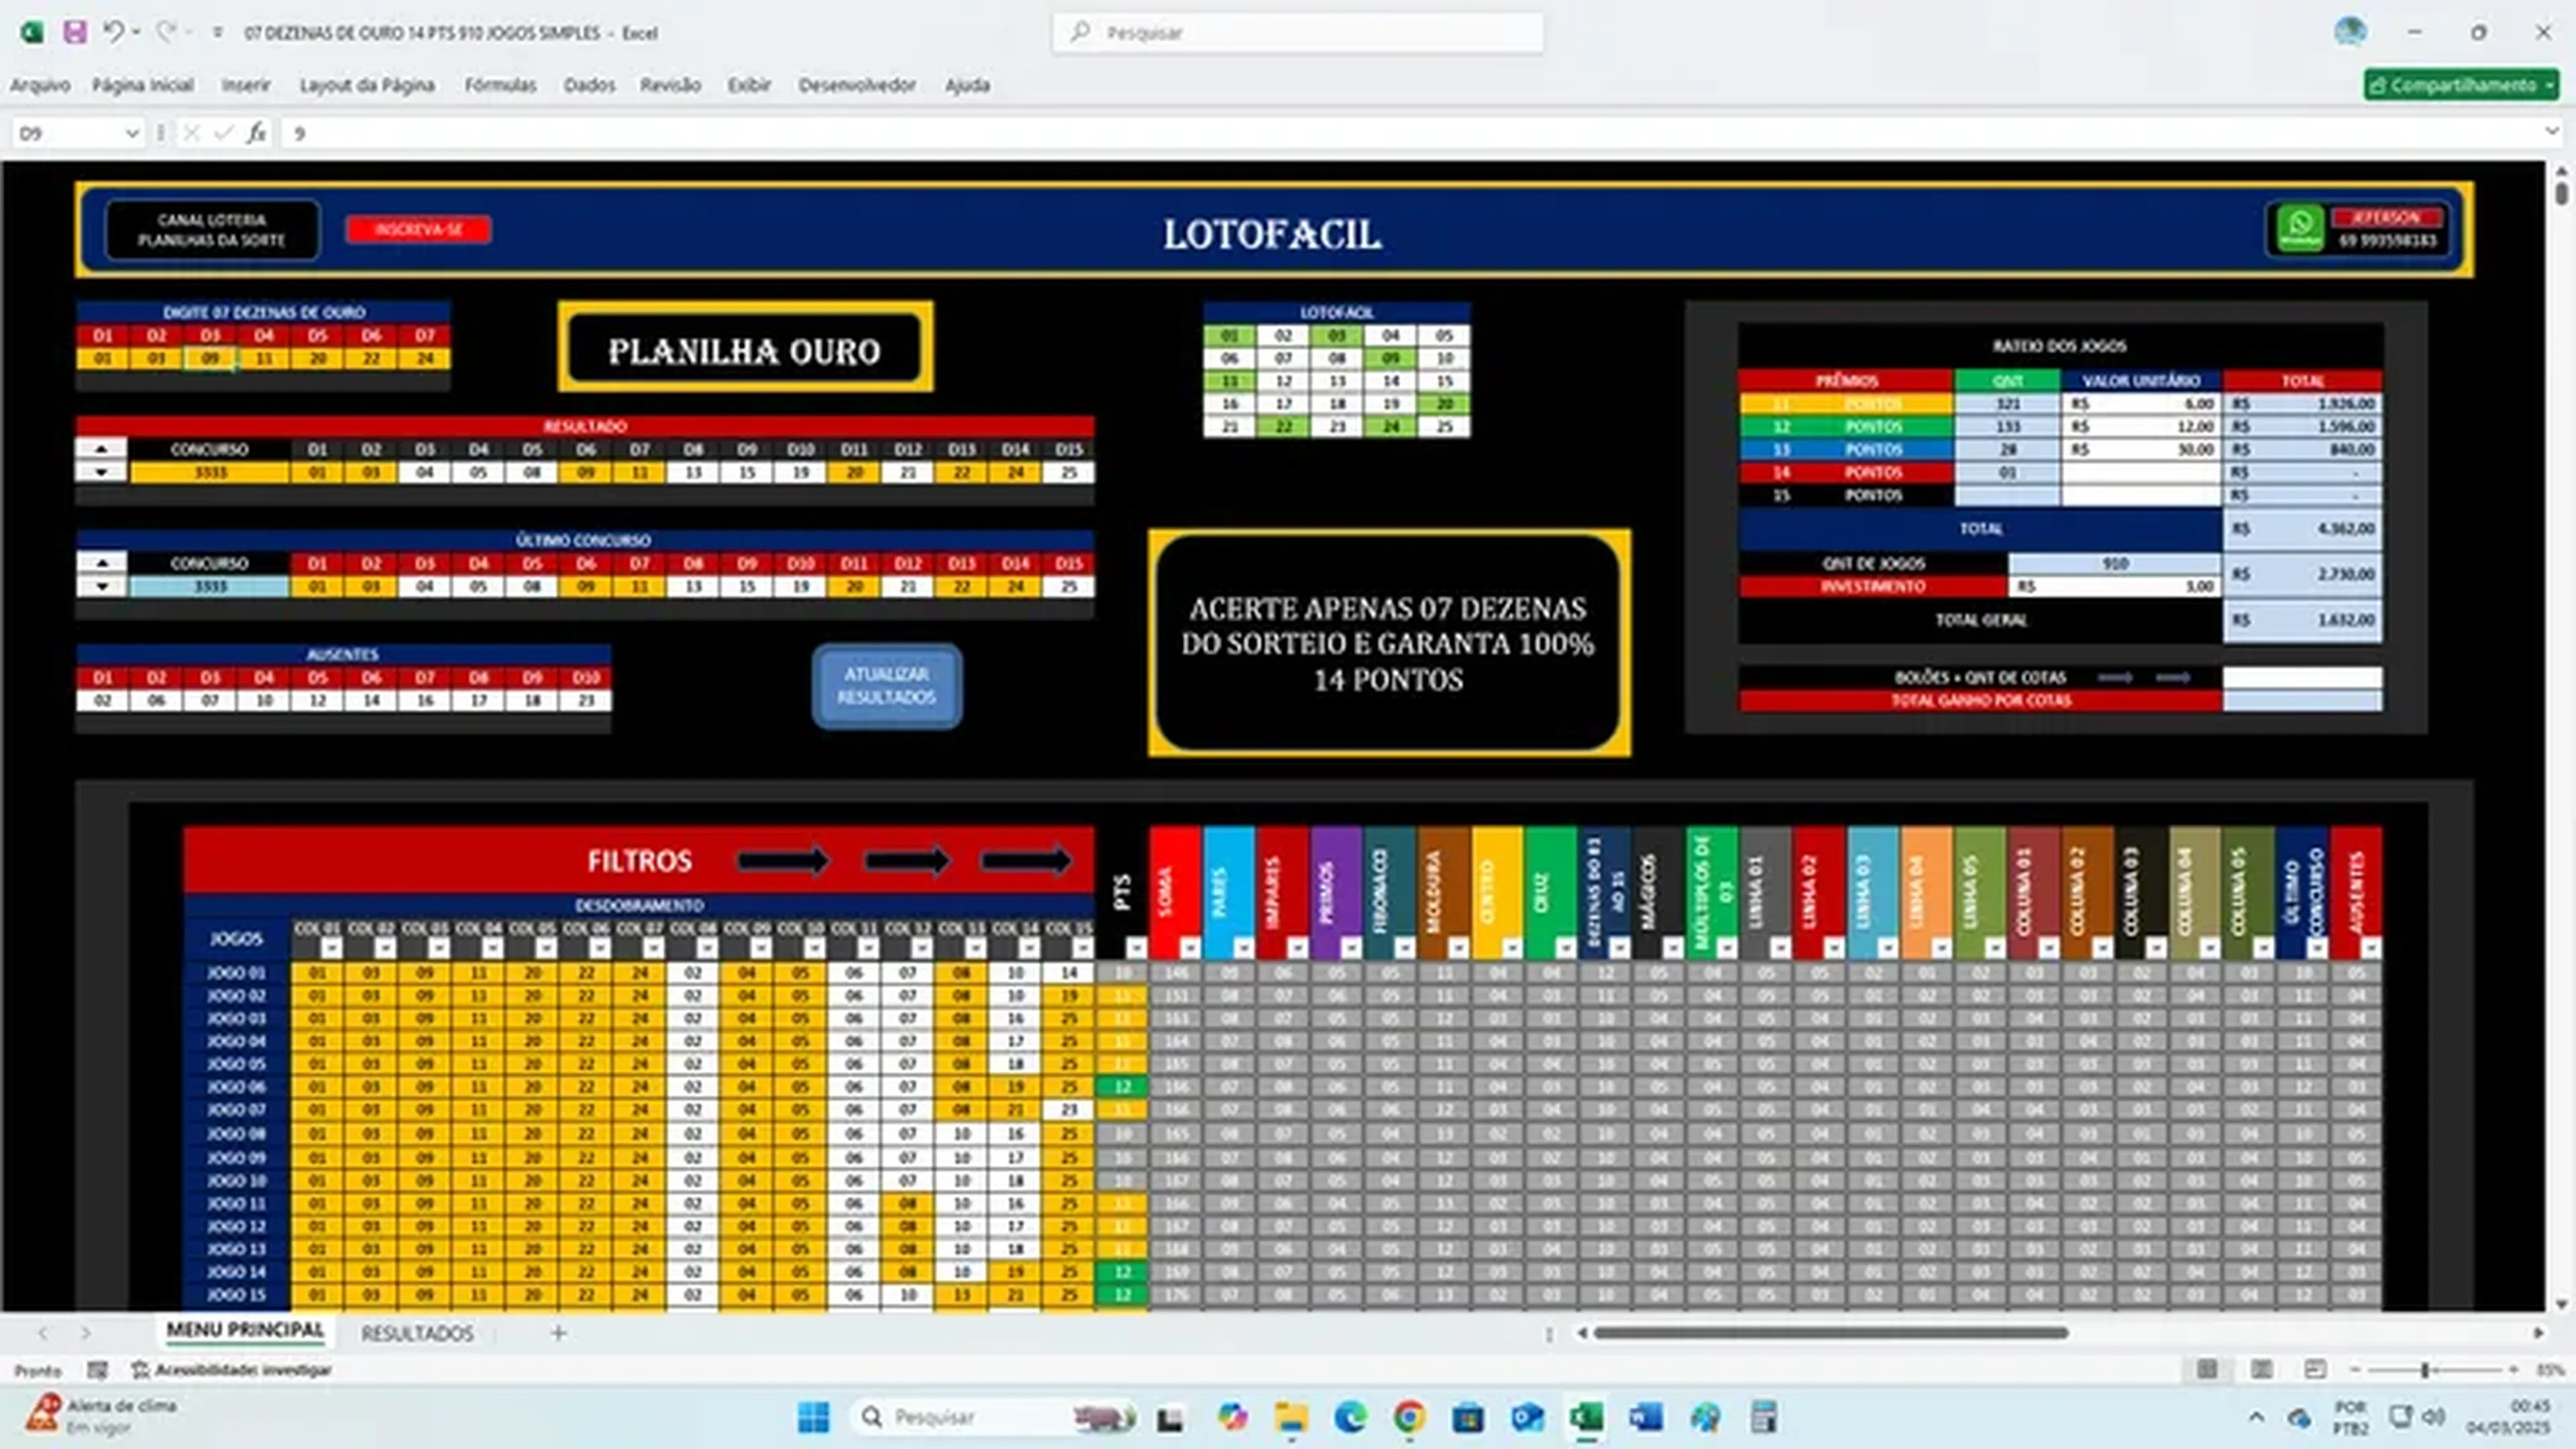Image resolution: width=2576 pixels, height=1449 pixels.
Task: Click the Undo arrow icon
Action: (114, 32)
